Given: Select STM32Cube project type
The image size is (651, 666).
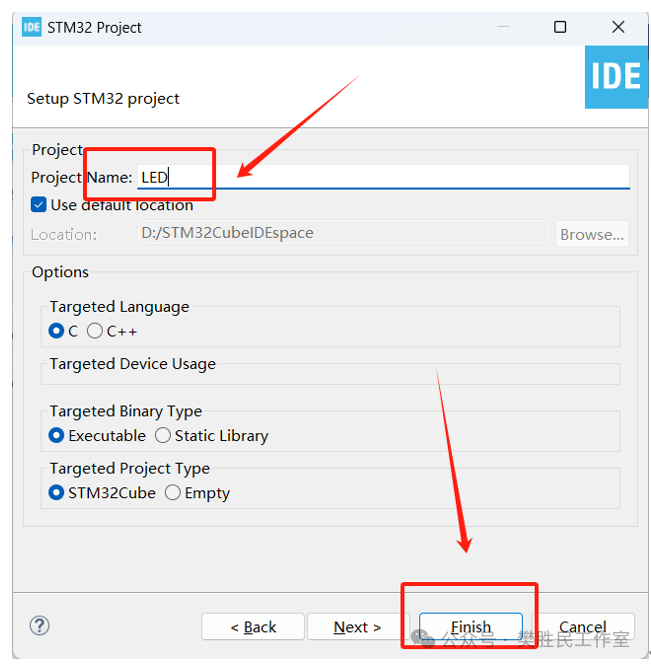Looking at the screenshot, I should point(56,493).
